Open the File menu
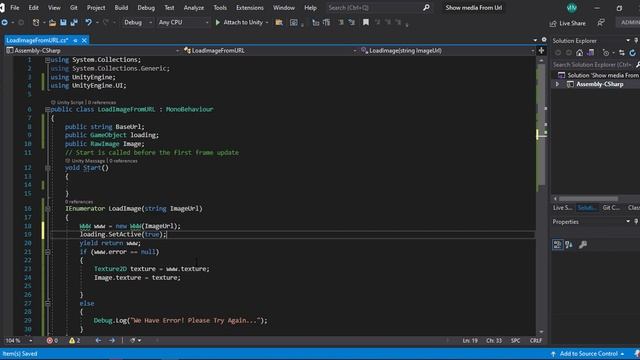Screen dimensions: 640x360 coord(15,8)
